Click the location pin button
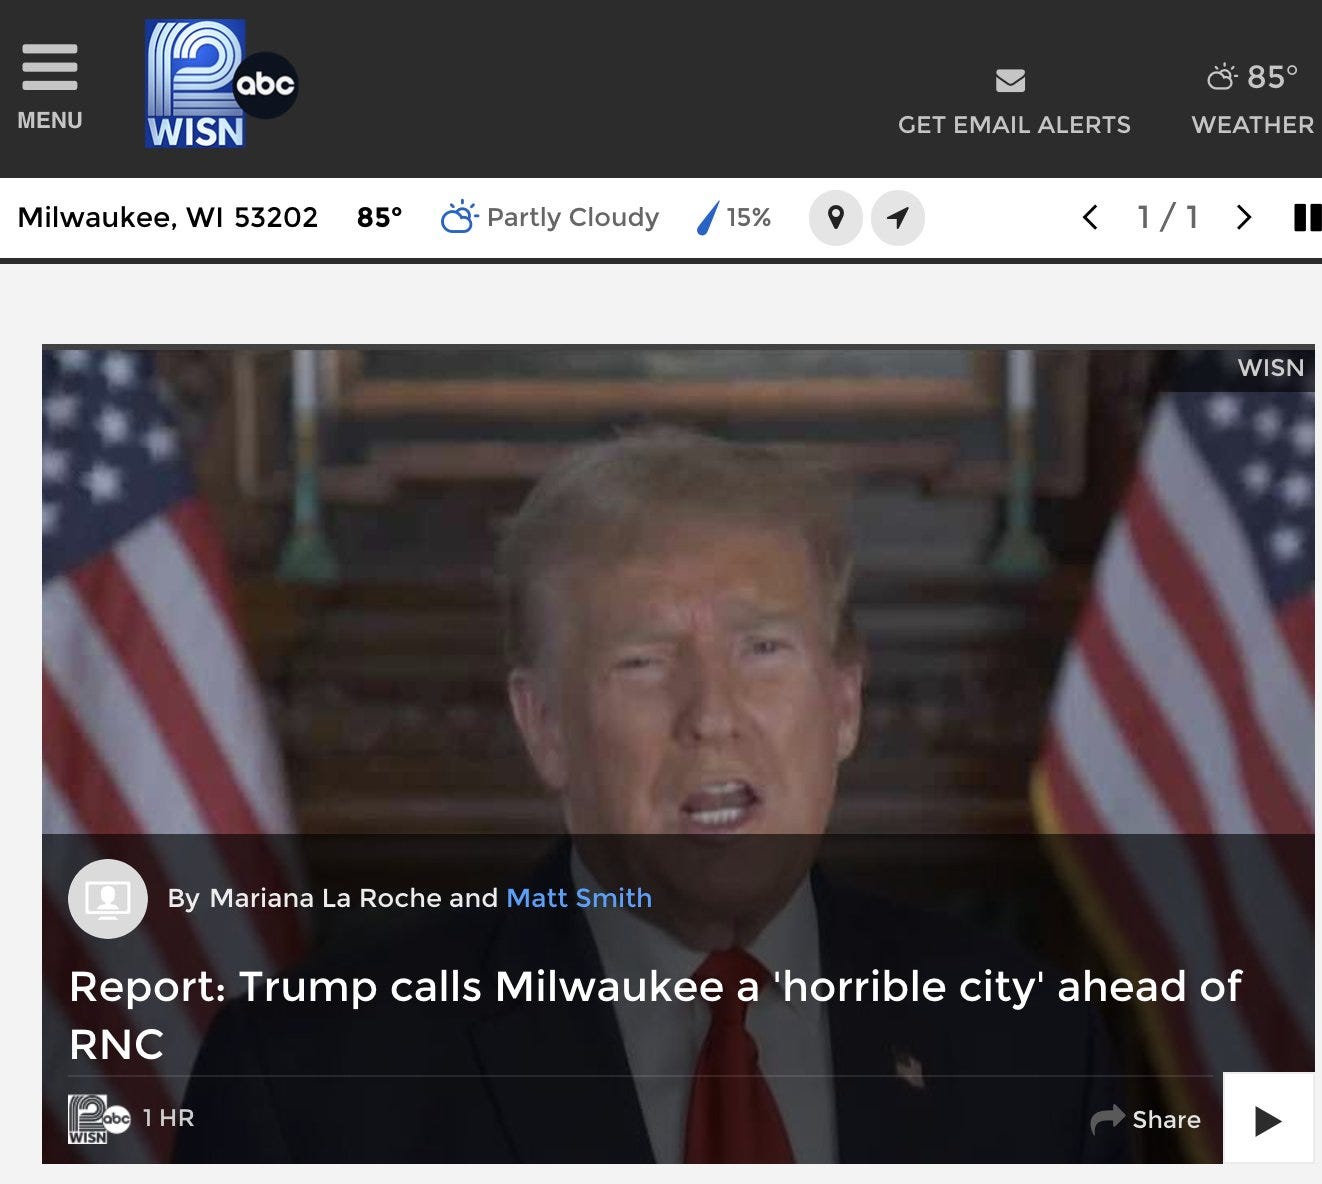The width and height of the screenshot is (1322, 1184). click(x=836, y=218)
